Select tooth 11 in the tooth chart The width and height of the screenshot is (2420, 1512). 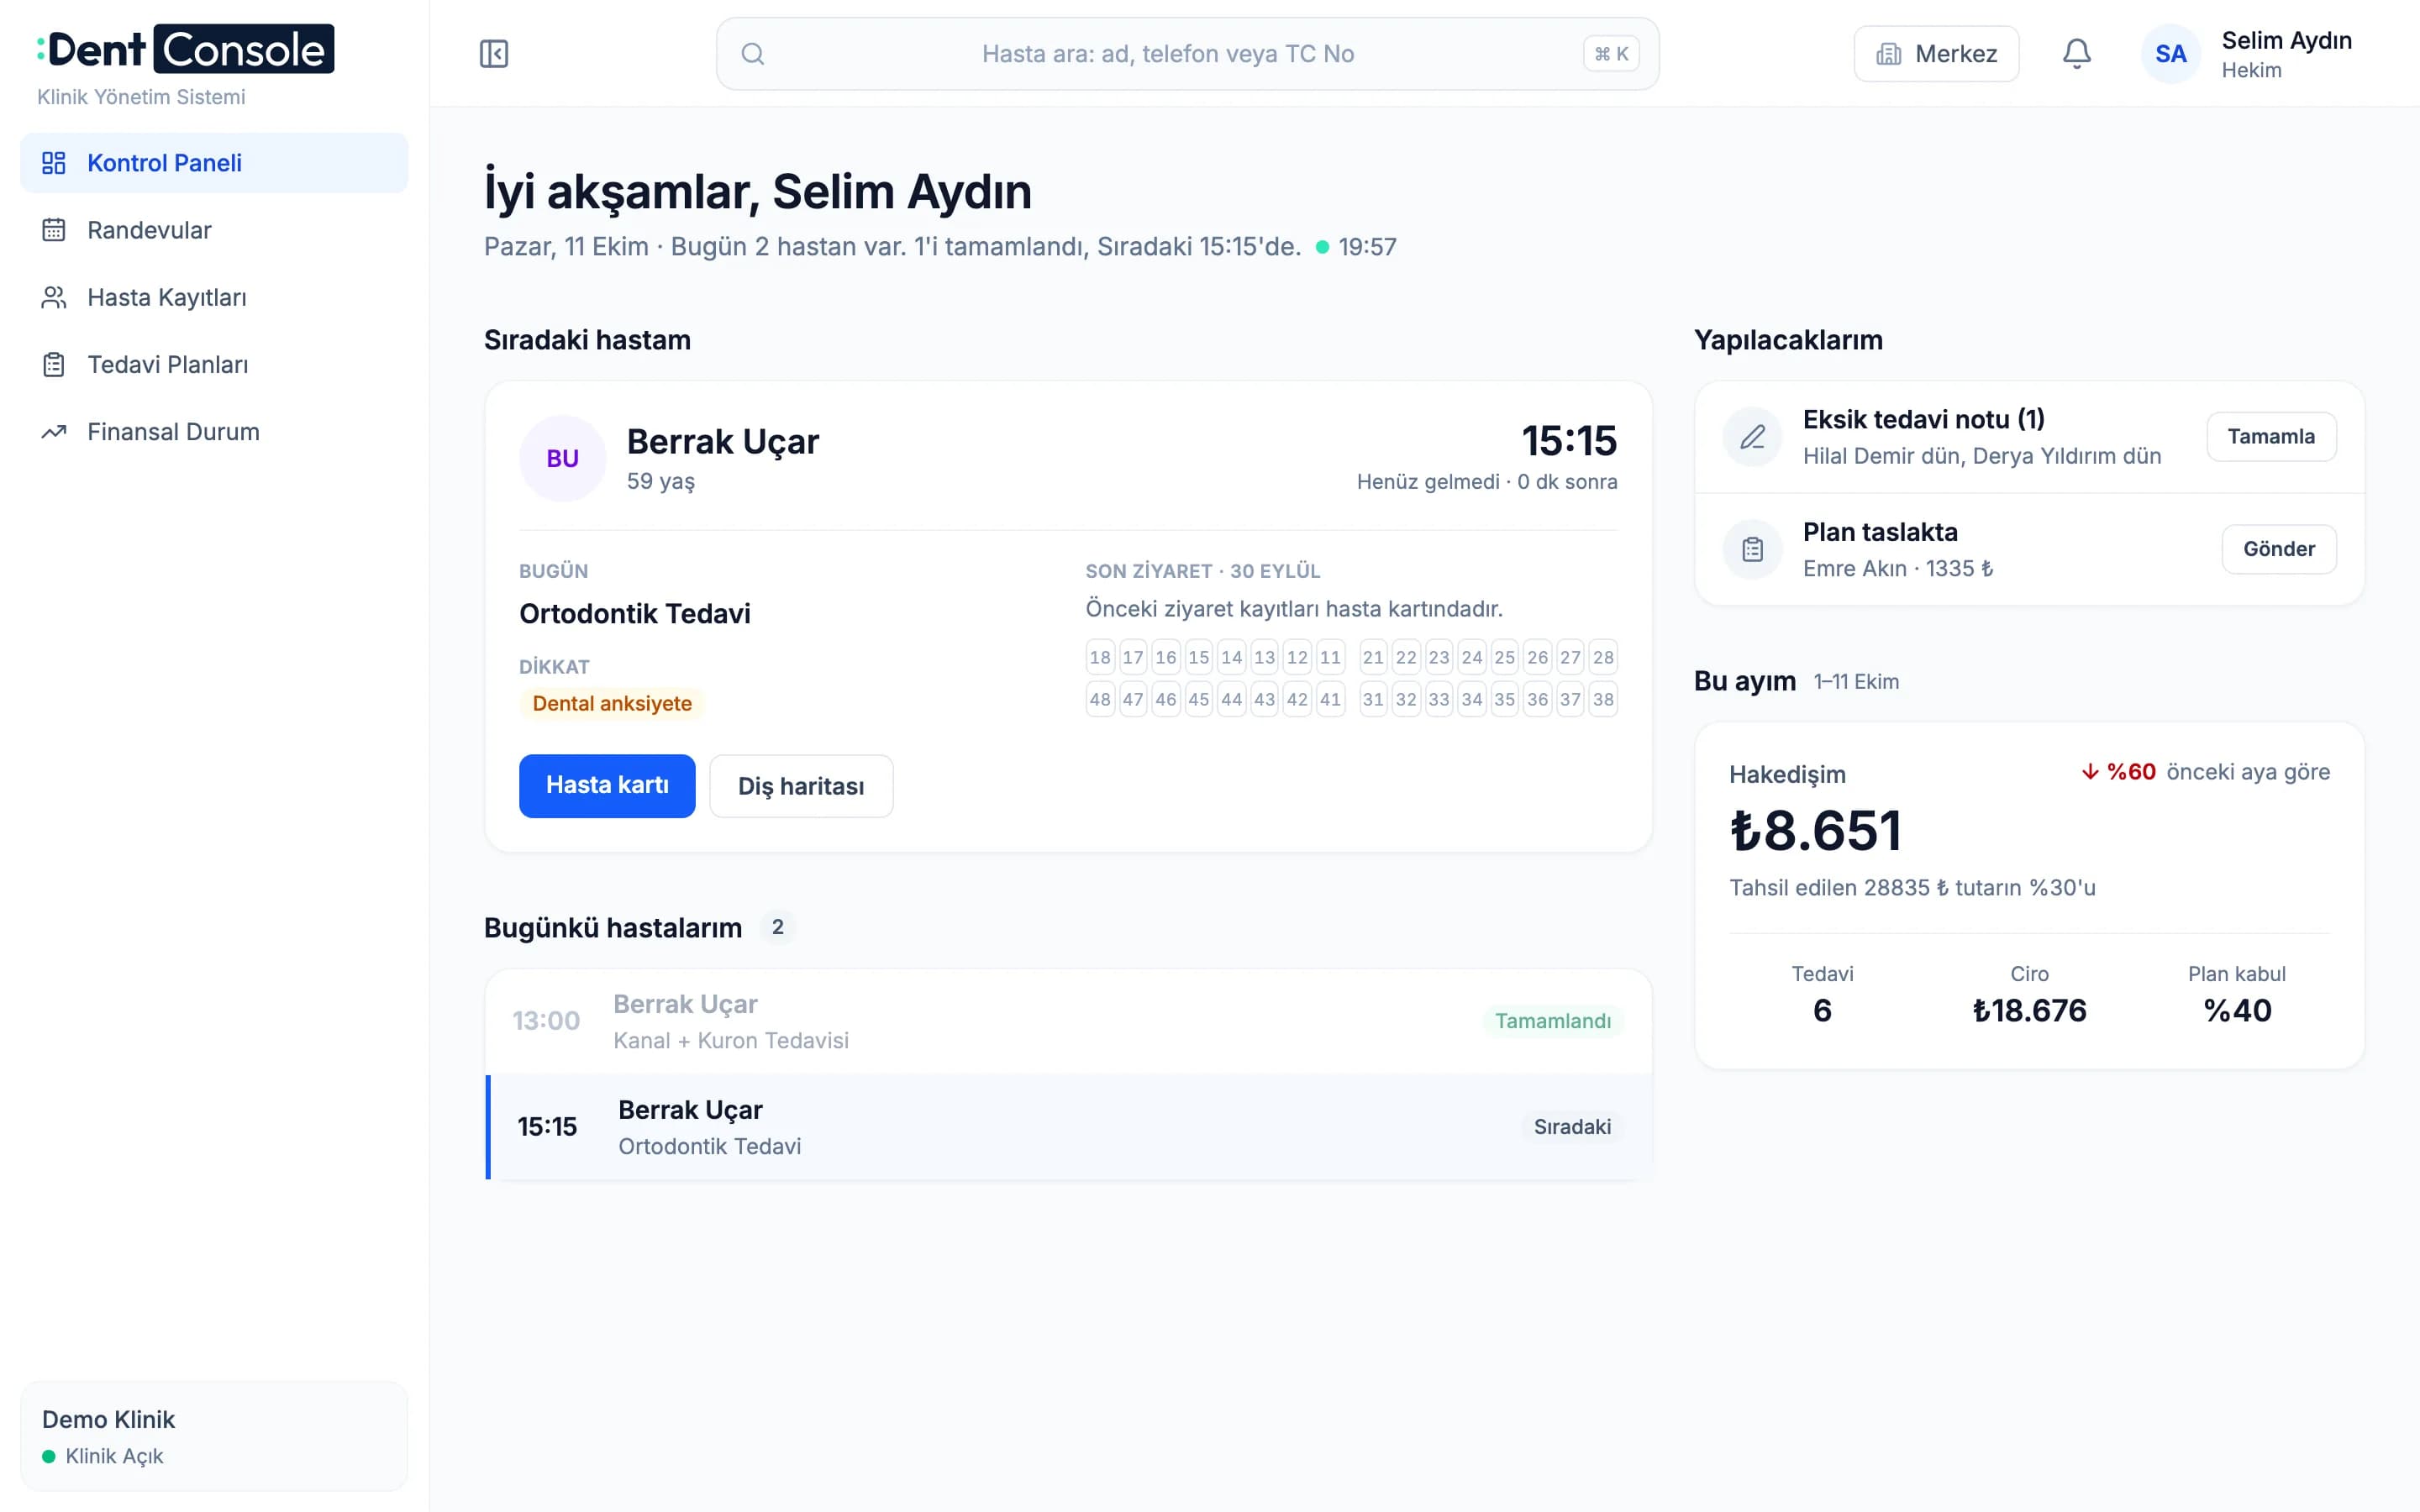(x=1330, y=657)
